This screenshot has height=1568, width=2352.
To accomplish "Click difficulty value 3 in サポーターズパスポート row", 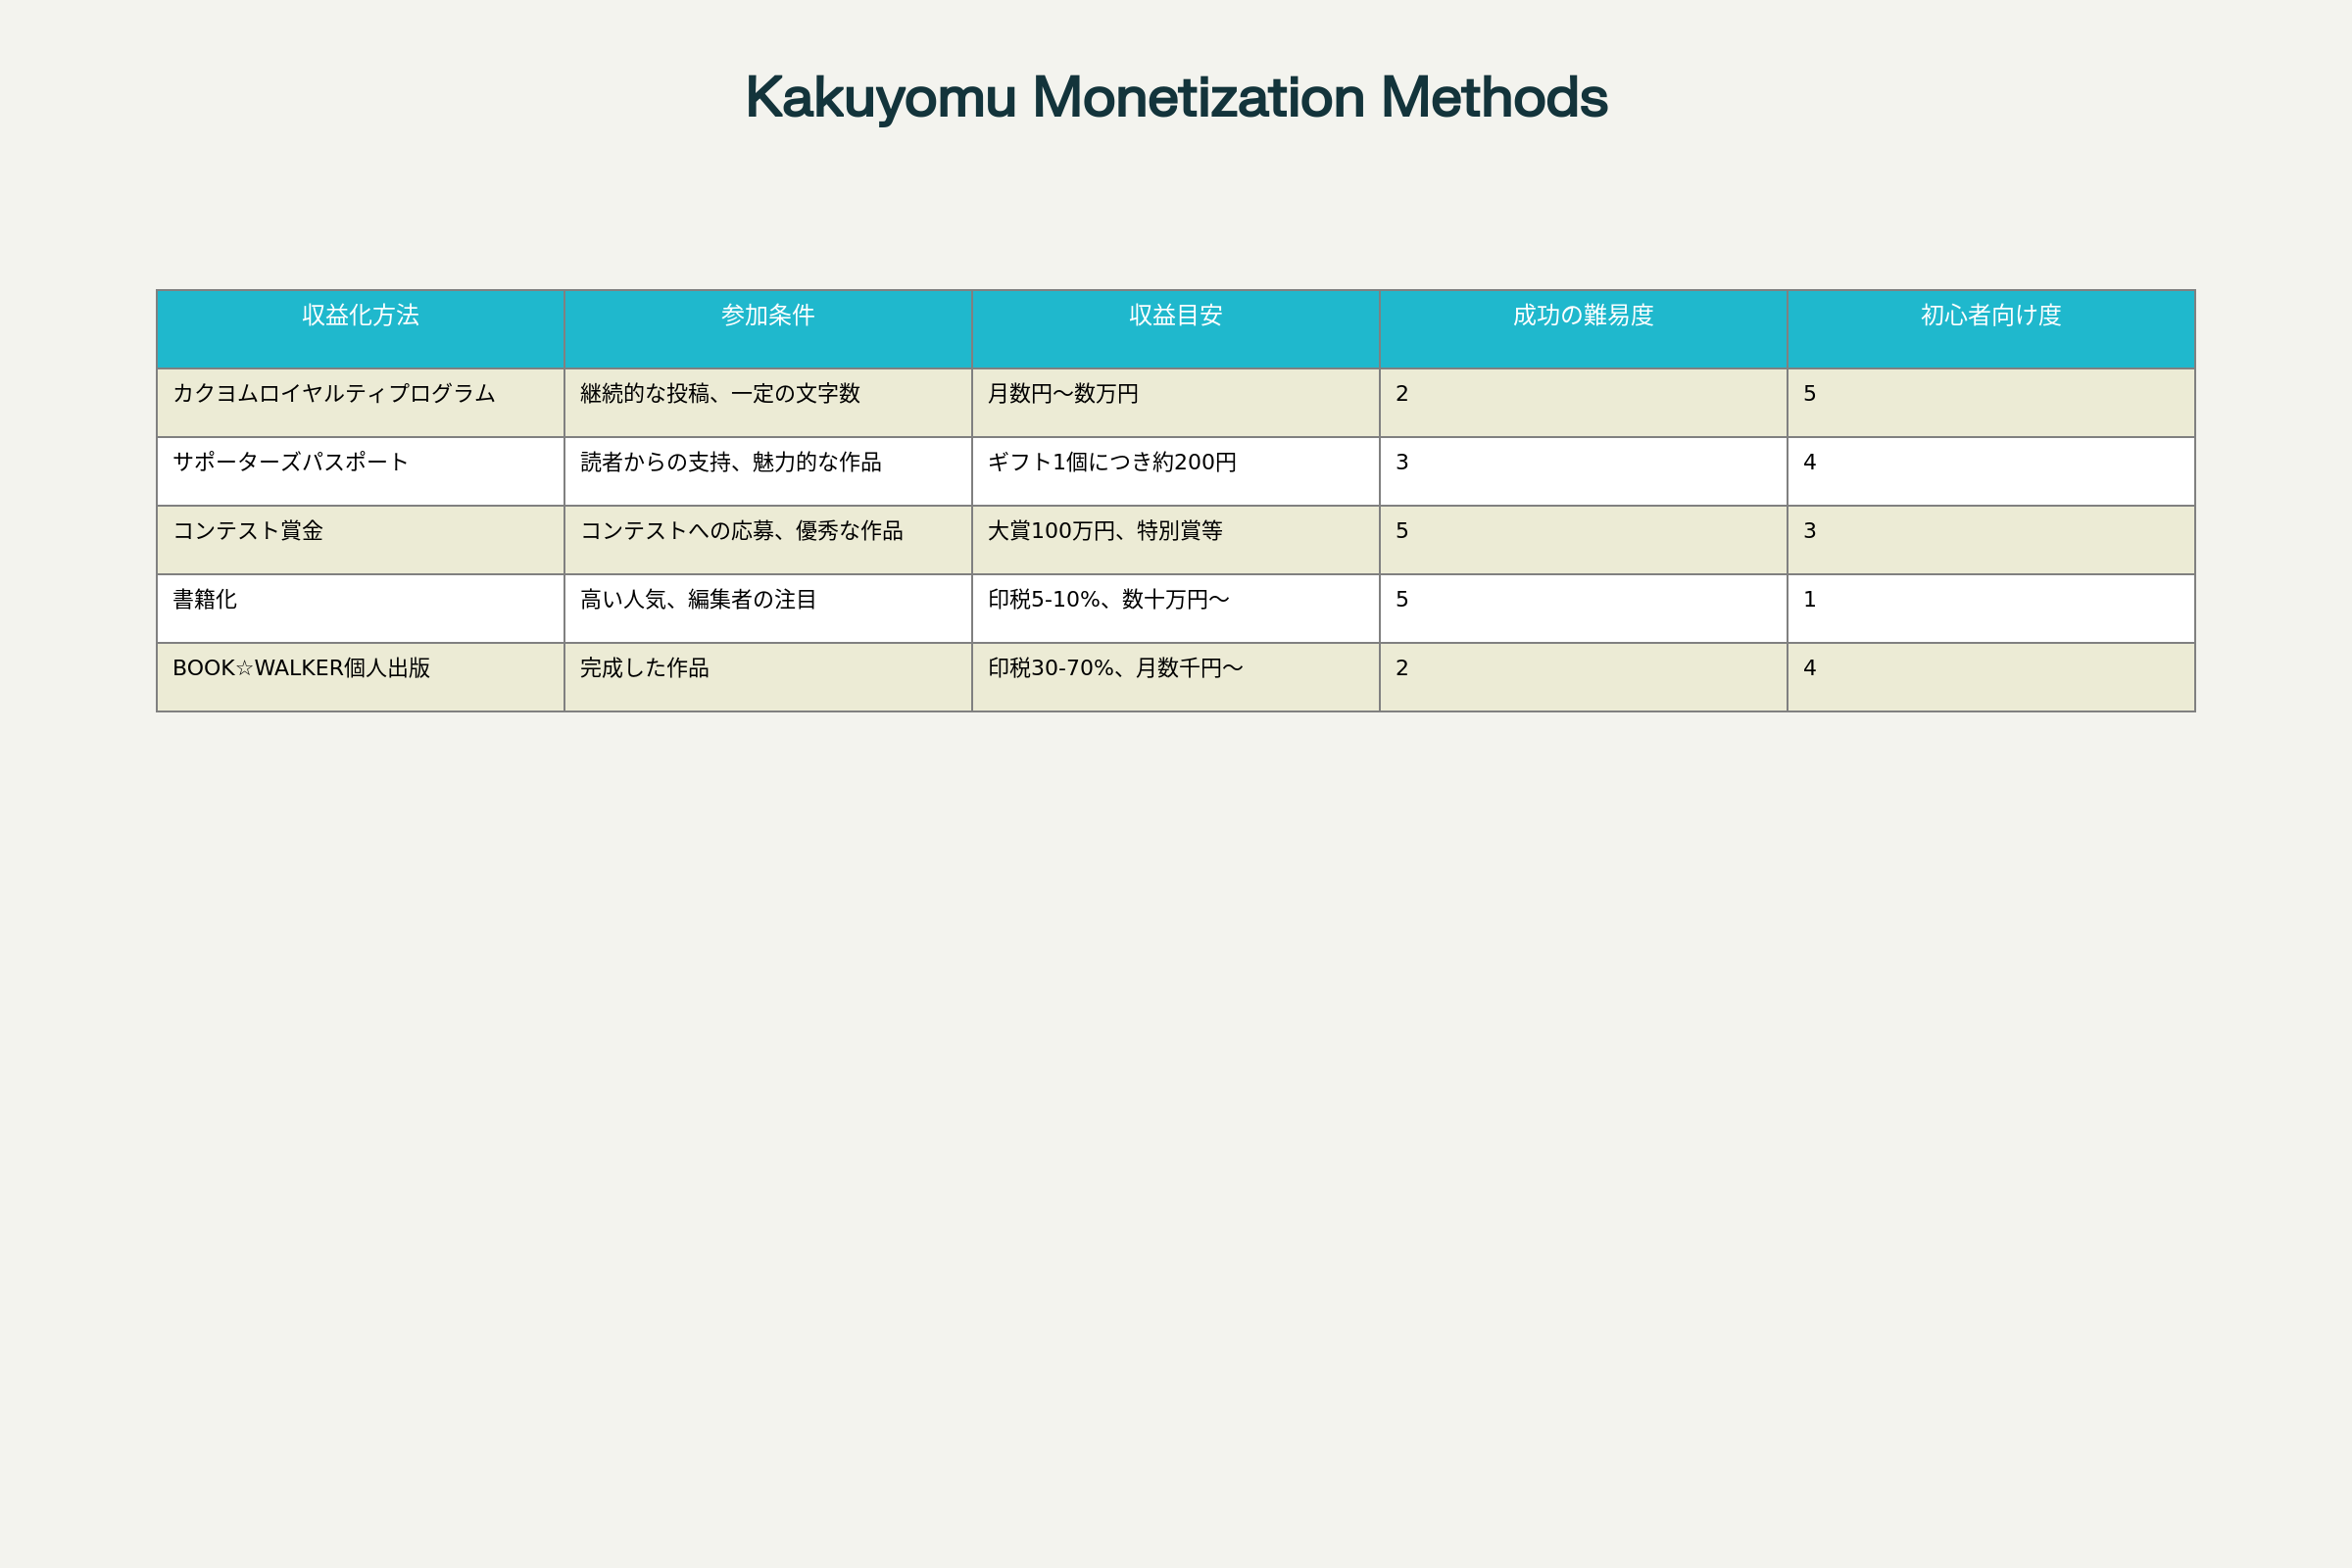I will coord(1584,472).
